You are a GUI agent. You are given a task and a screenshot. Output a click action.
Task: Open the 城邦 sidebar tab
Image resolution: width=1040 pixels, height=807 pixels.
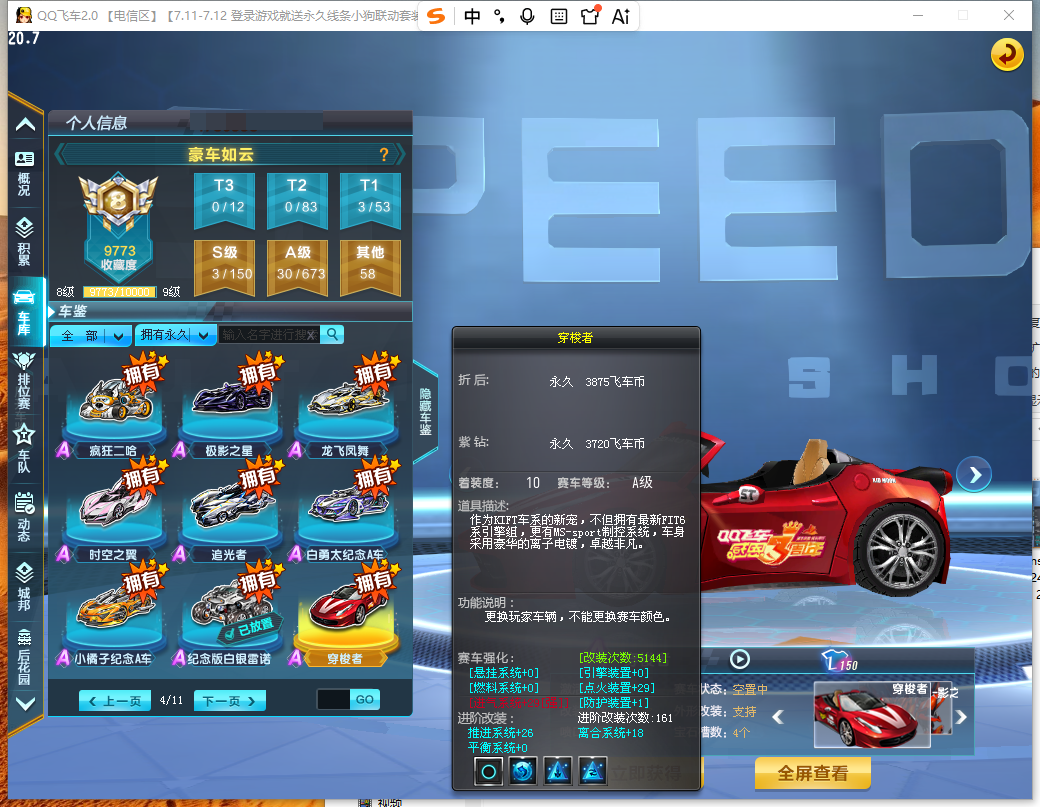click(25, 586)
